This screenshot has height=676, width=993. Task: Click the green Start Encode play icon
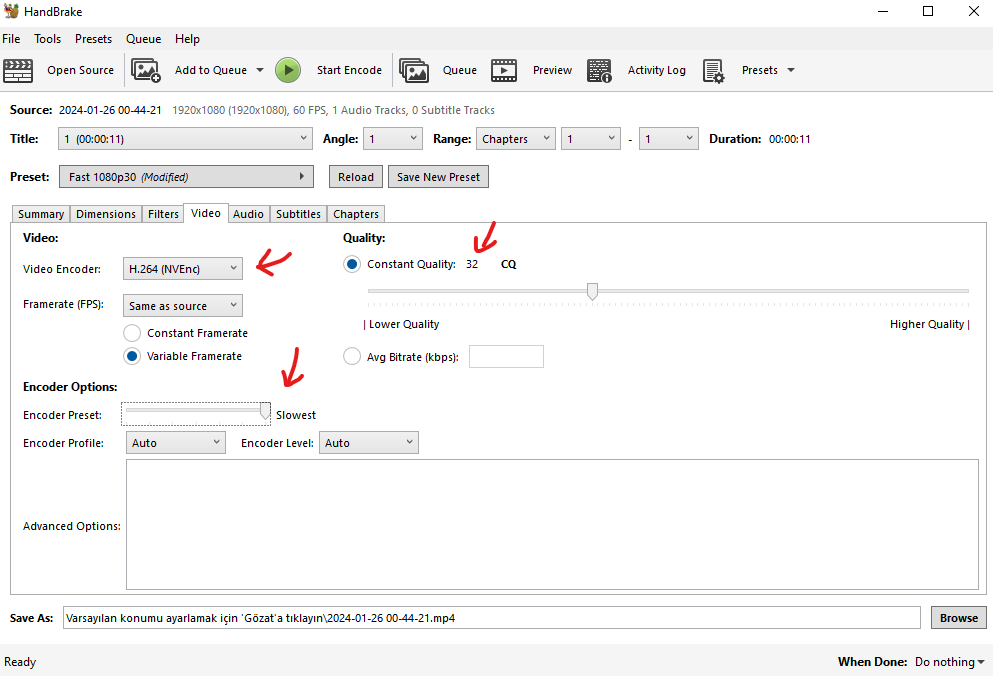288,70
